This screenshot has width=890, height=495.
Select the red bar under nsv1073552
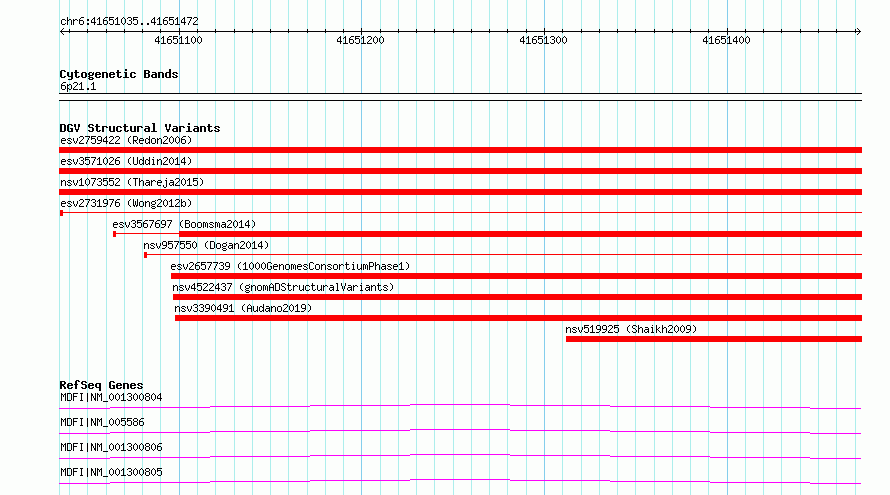click(x=460, y=192)
